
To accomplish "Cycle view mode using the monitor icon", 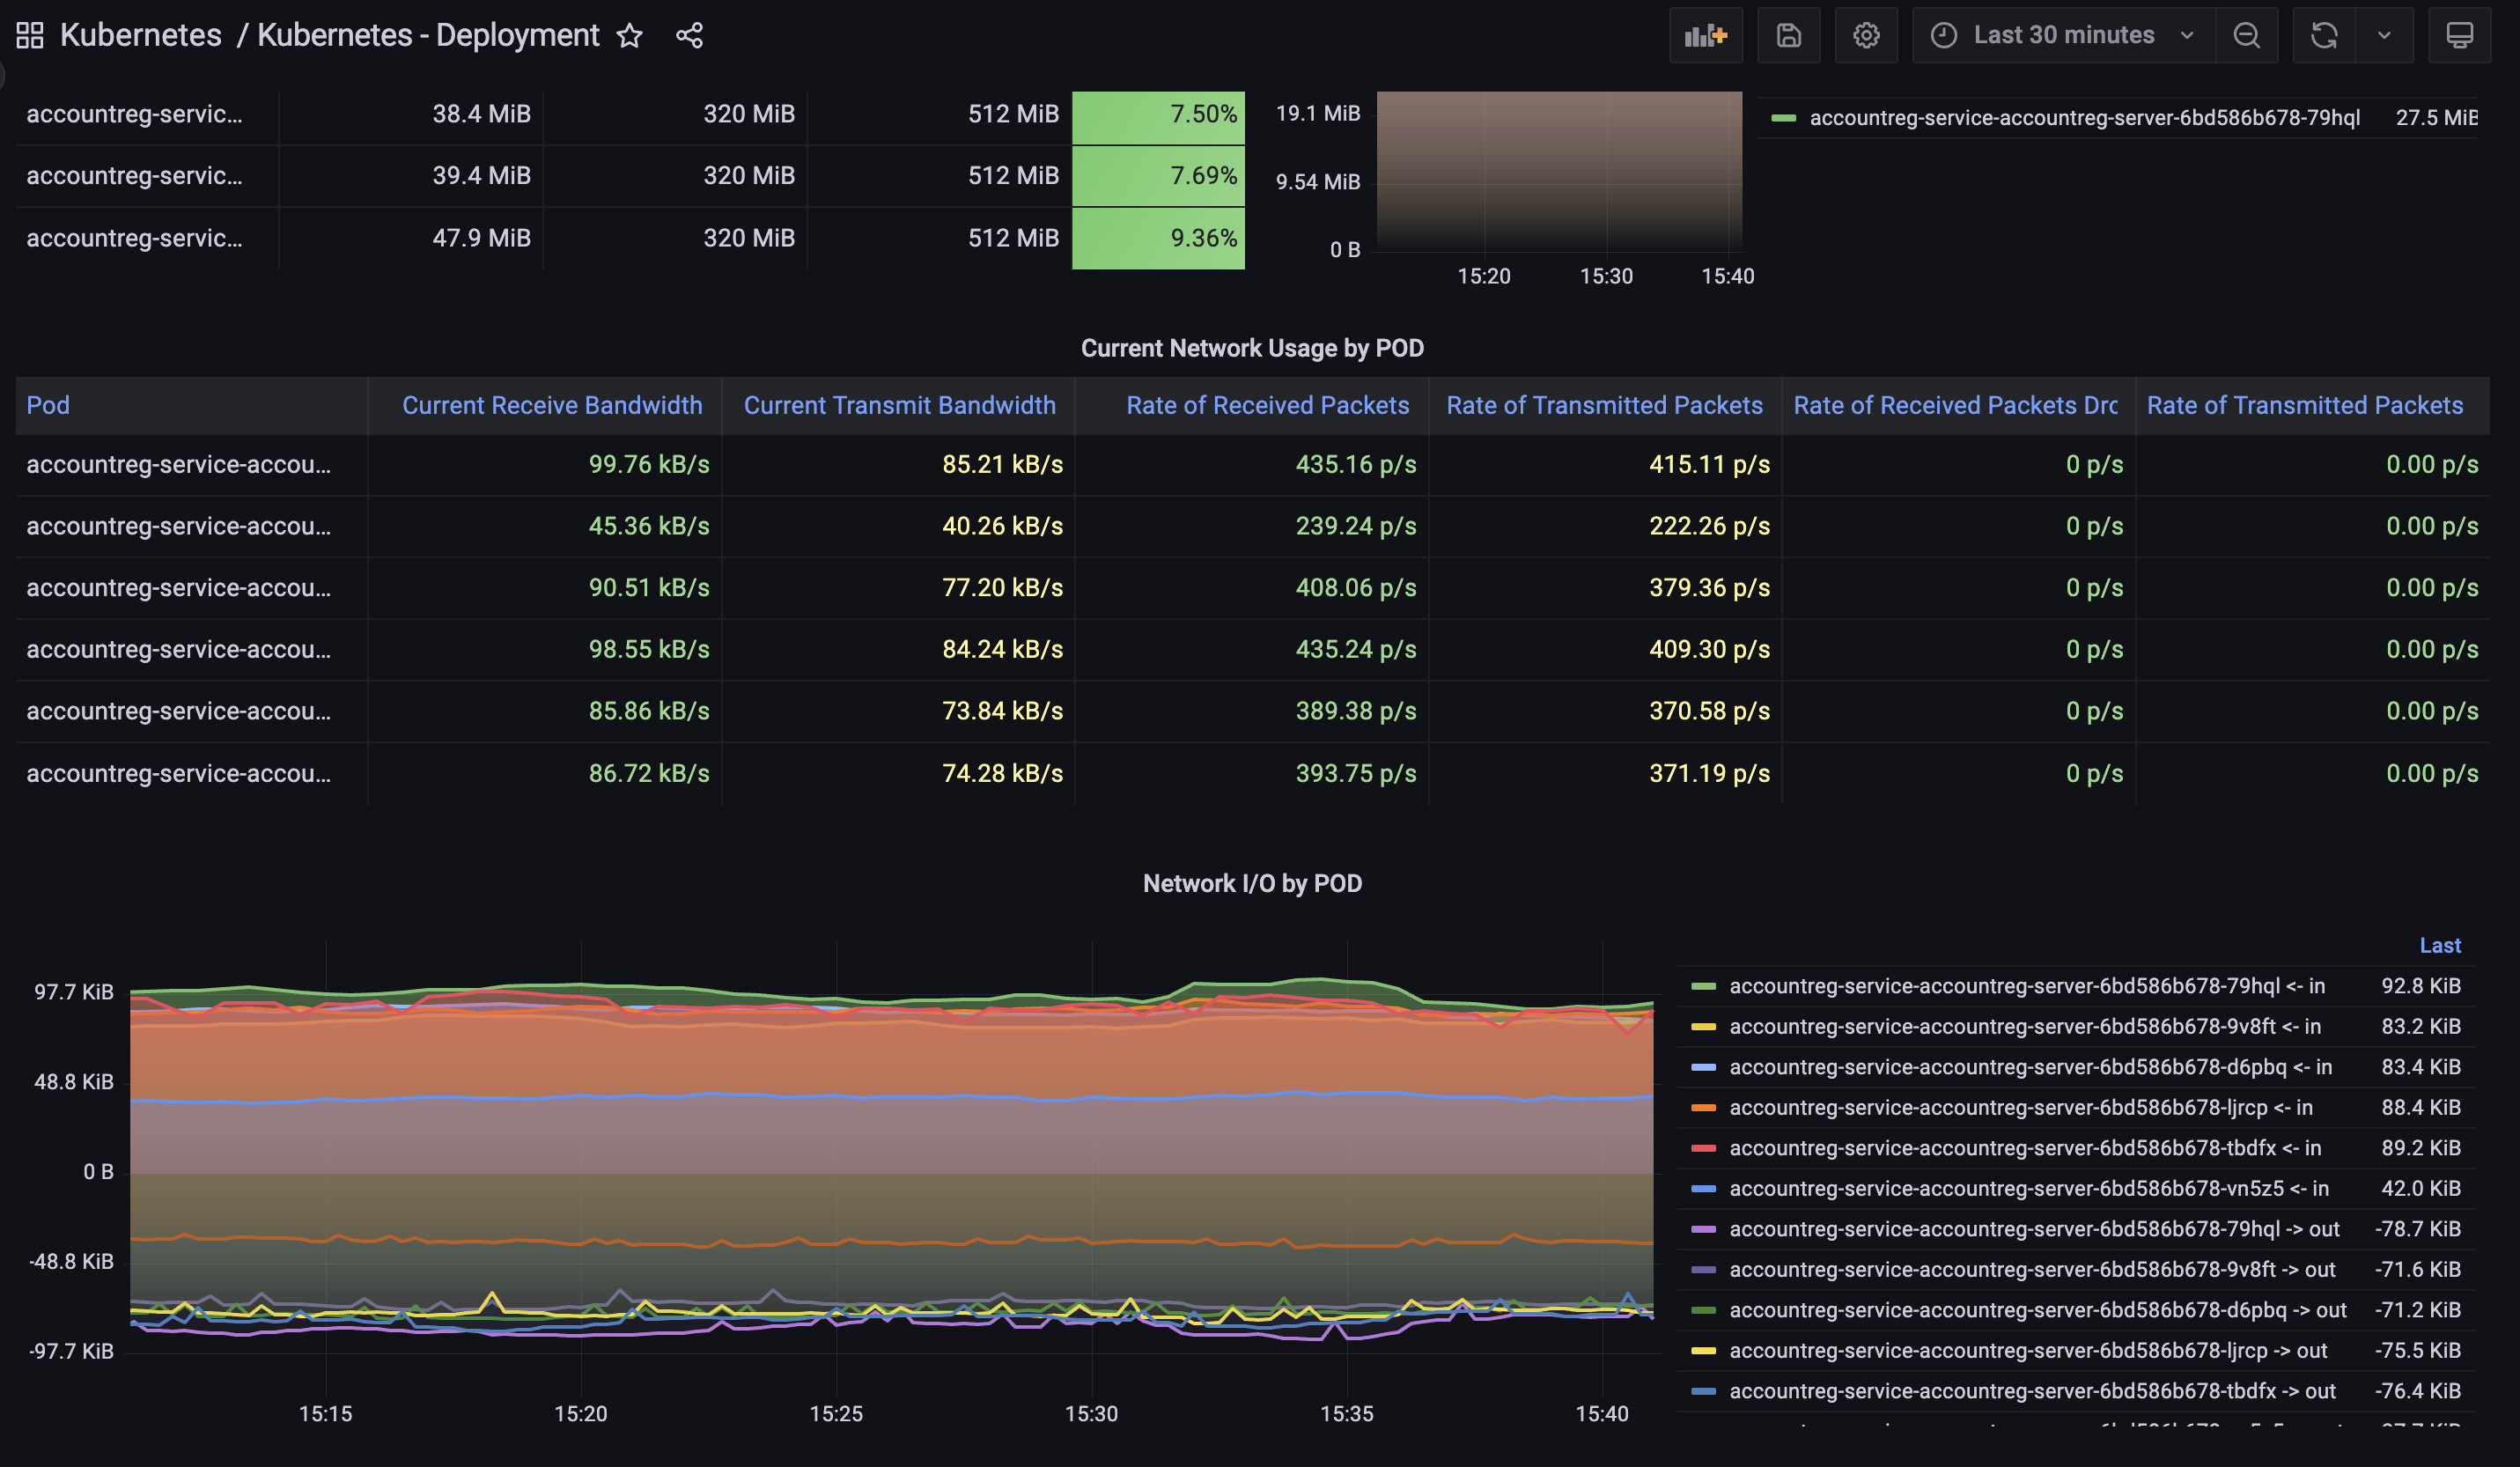I will (x=2459, y=36).
